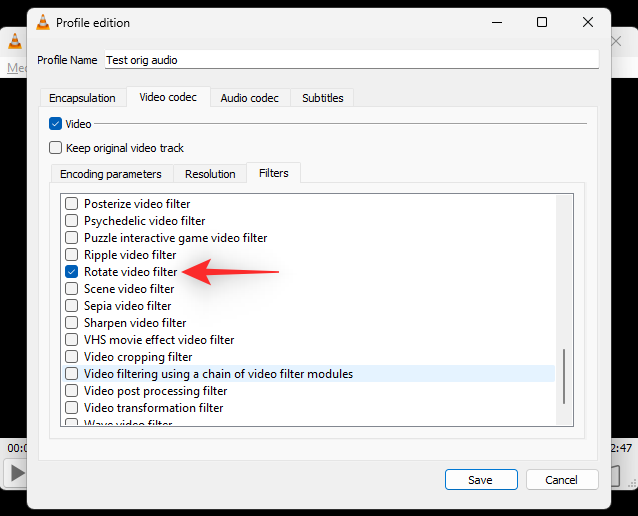Minimize the Profile edition window

(x=497, y=22)
